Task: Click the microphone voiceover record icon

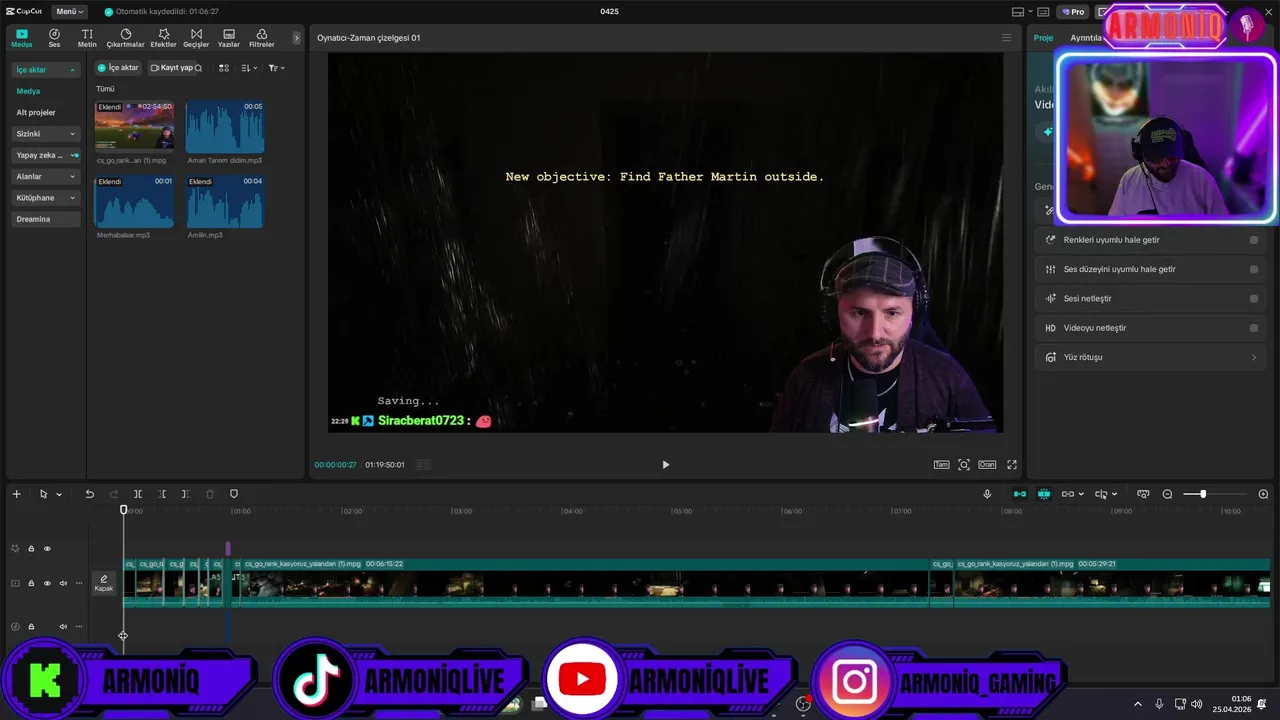Action: (x=987, y=494)
